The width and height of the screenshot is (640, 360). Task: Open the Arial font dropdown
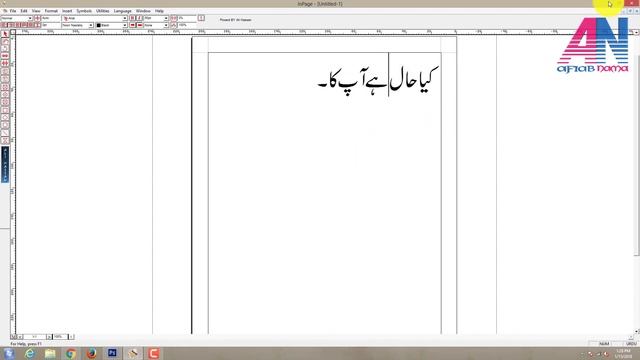(125, 18)
